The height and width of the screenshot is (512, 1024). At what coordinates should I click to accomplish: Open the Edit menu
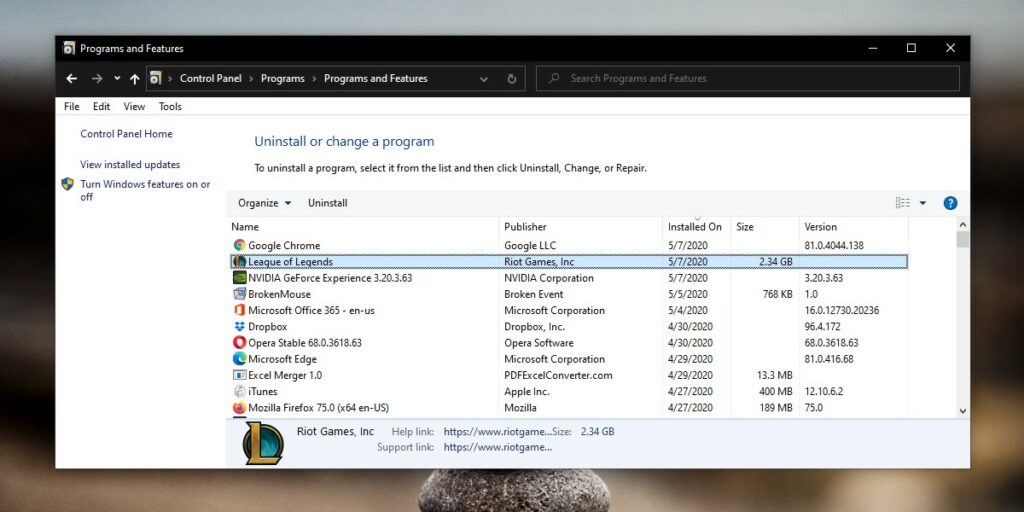pos(101,106)
